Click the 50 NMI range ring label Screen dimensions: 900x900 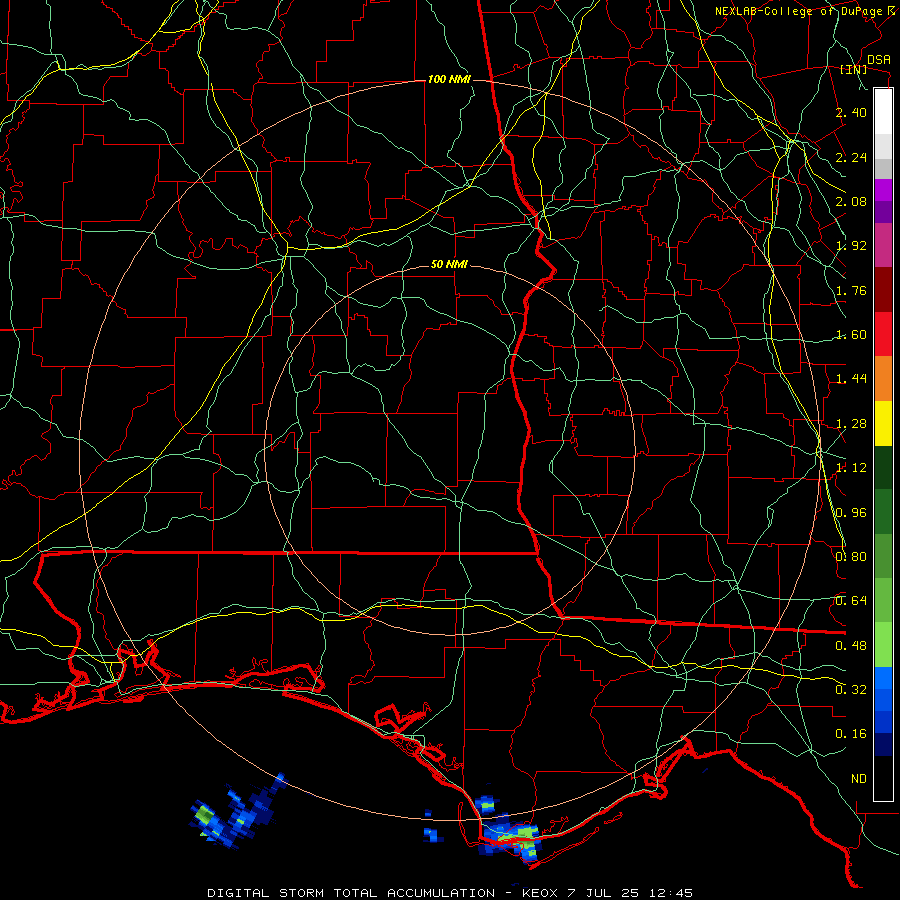click(449, 265)
